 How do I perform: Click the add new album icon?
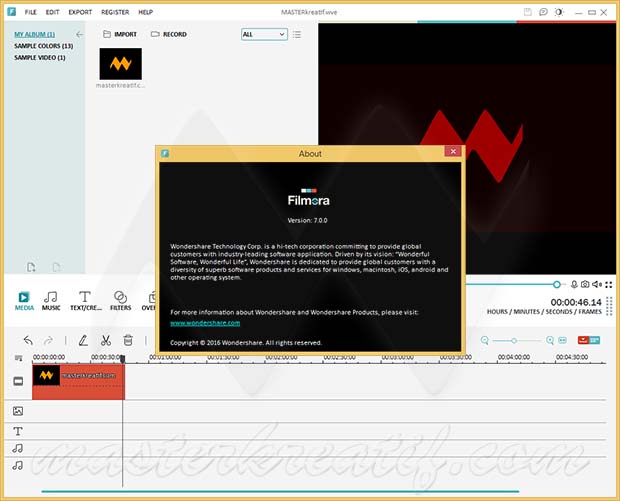click(x=31, y=267)
